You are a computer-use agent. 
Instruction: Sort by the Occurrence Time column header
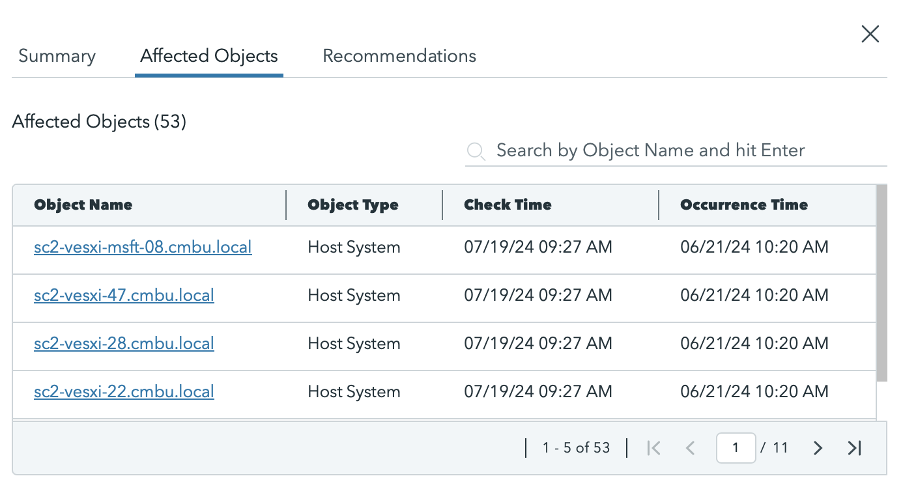(744, 205)
